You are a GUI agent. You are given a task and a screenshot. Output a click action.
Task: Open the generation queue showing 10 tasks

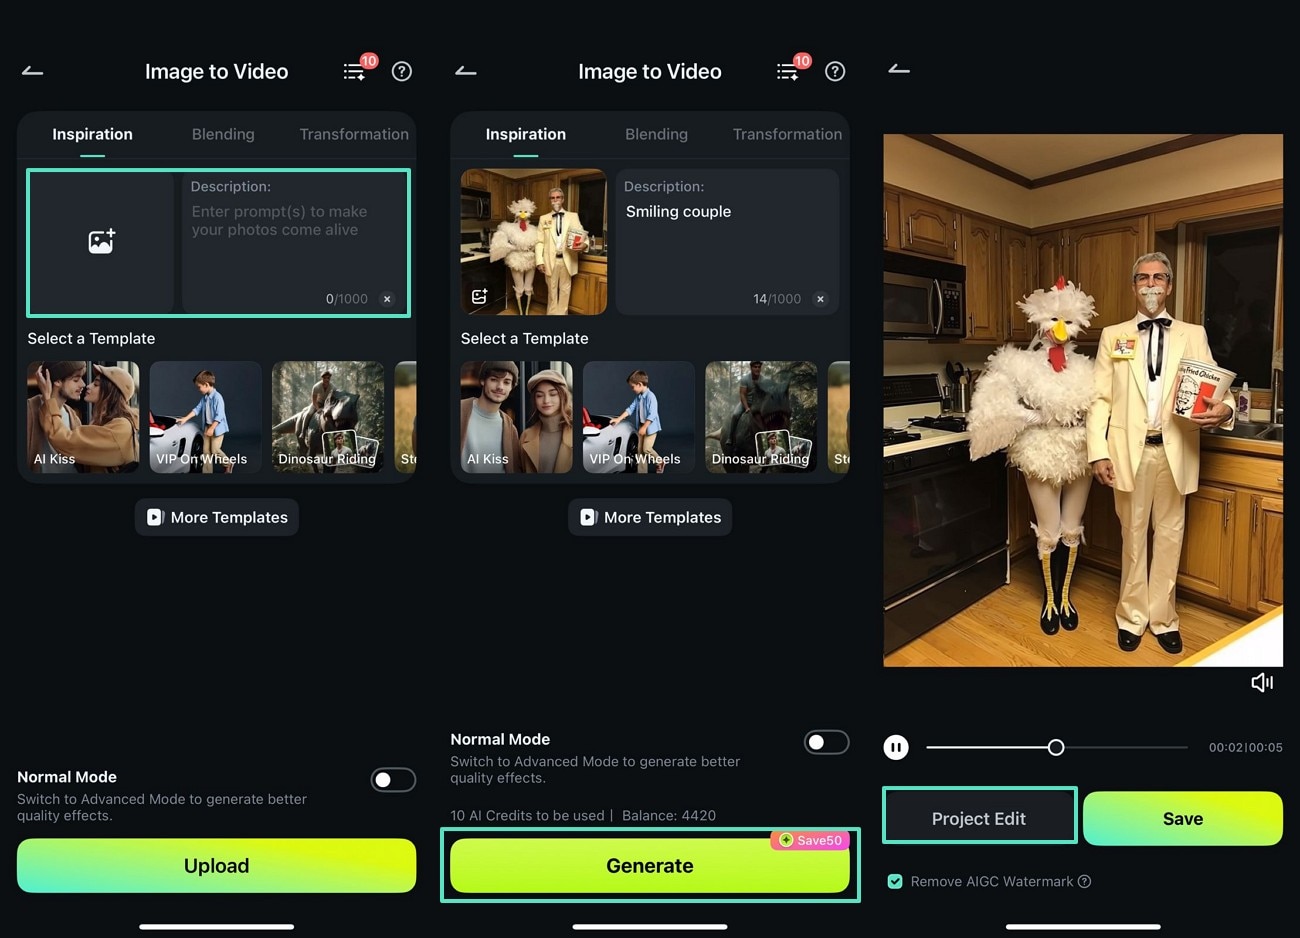355,71
